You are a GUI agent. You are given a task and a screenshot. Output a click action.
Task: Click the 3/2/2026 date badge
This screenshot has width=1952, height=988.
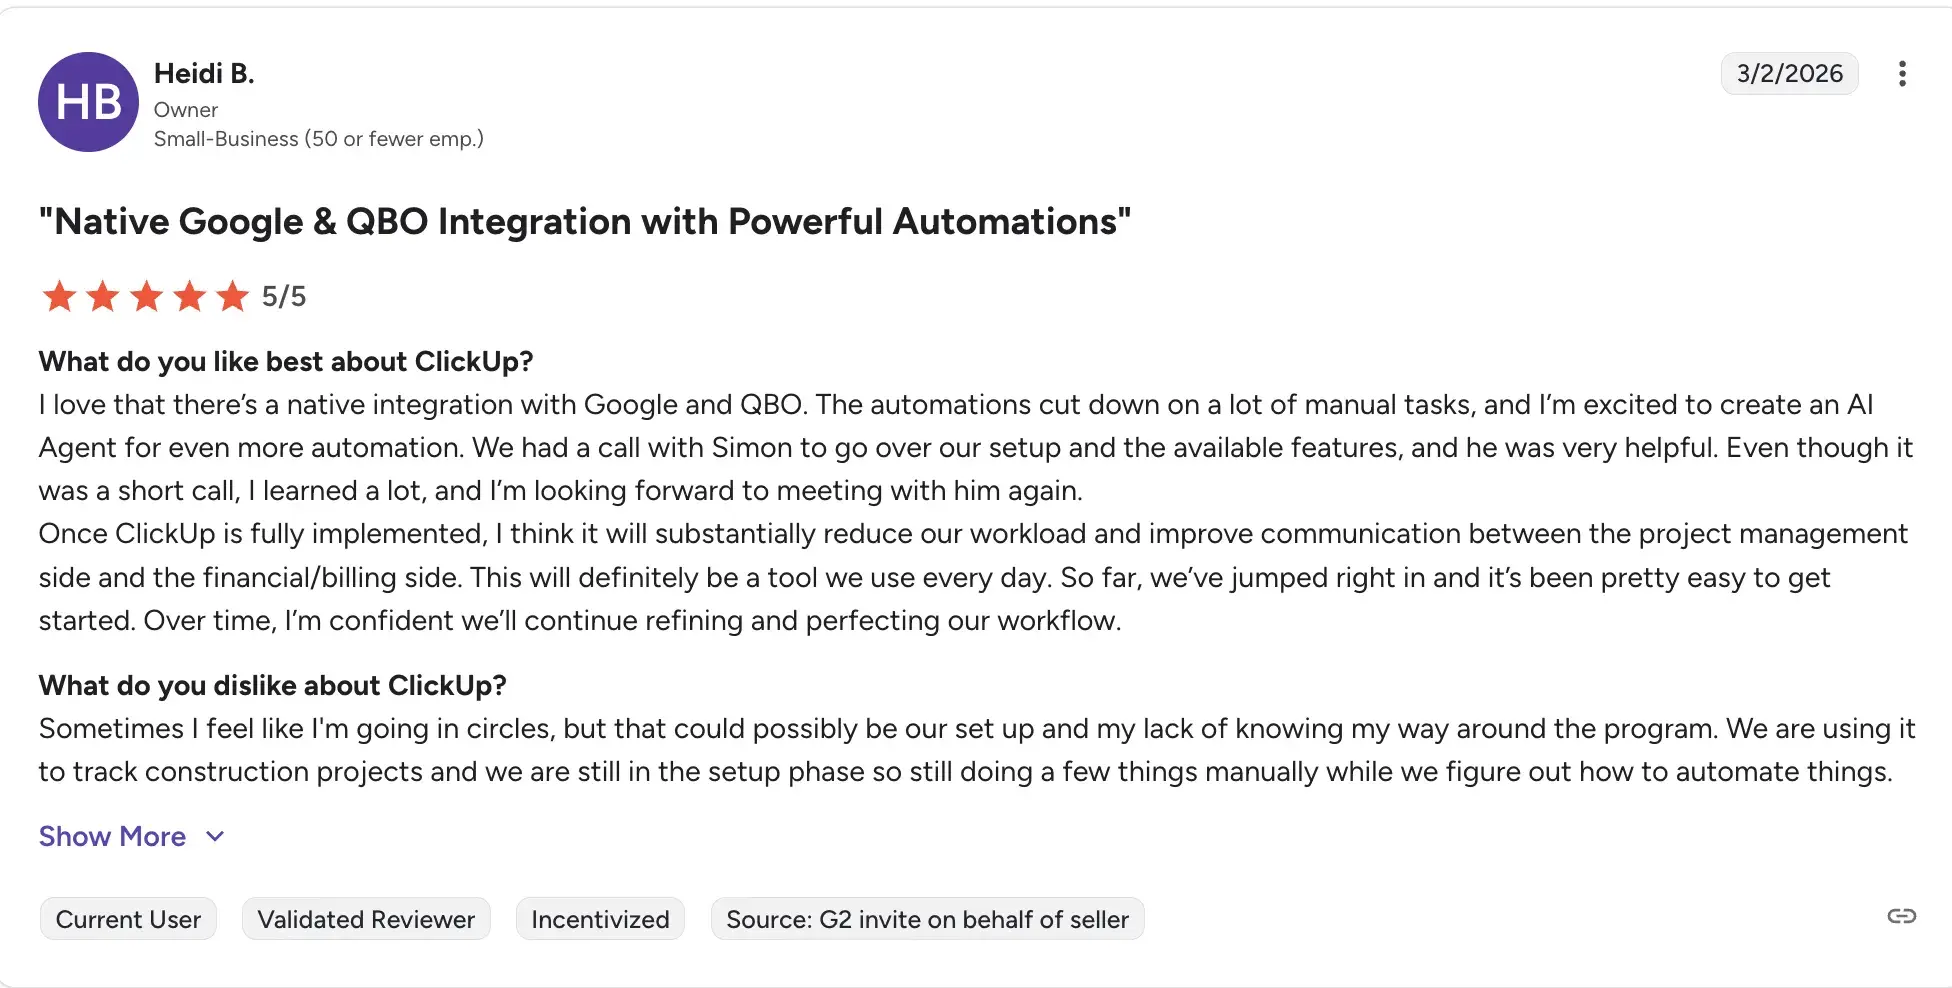(1789, 74)
